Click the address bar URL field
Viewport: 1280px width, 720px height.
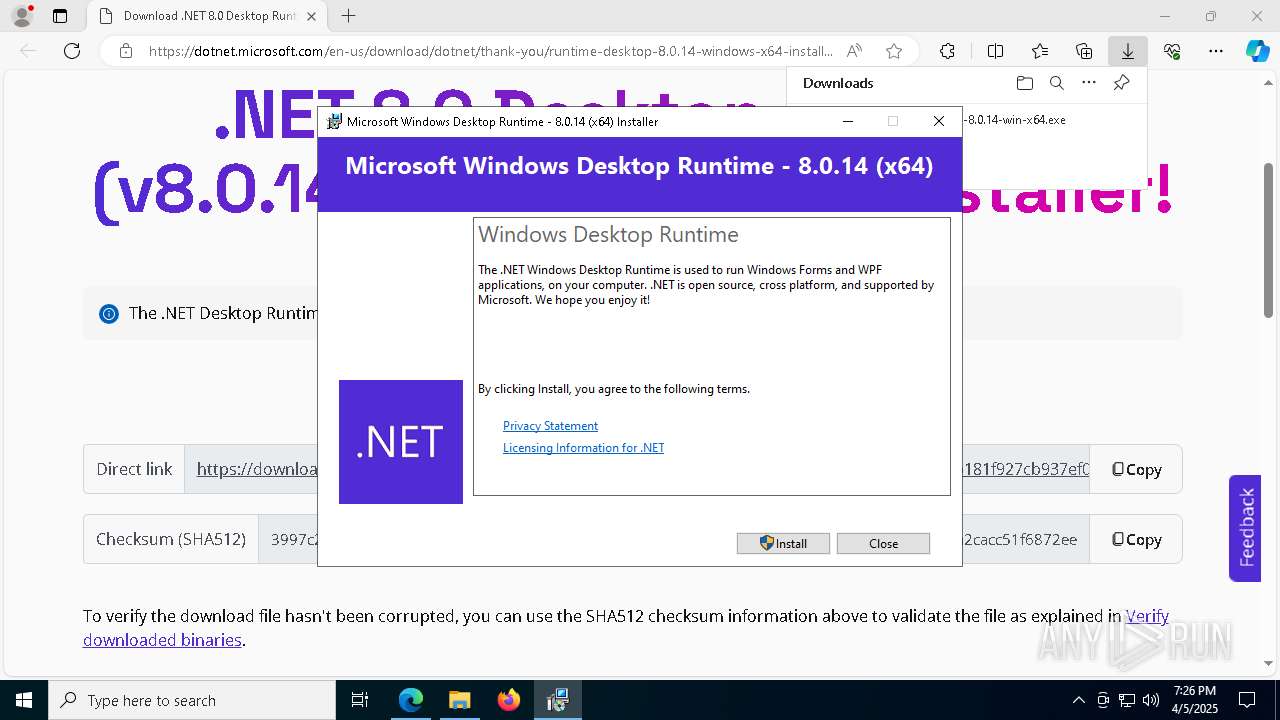tap(490, 51)
